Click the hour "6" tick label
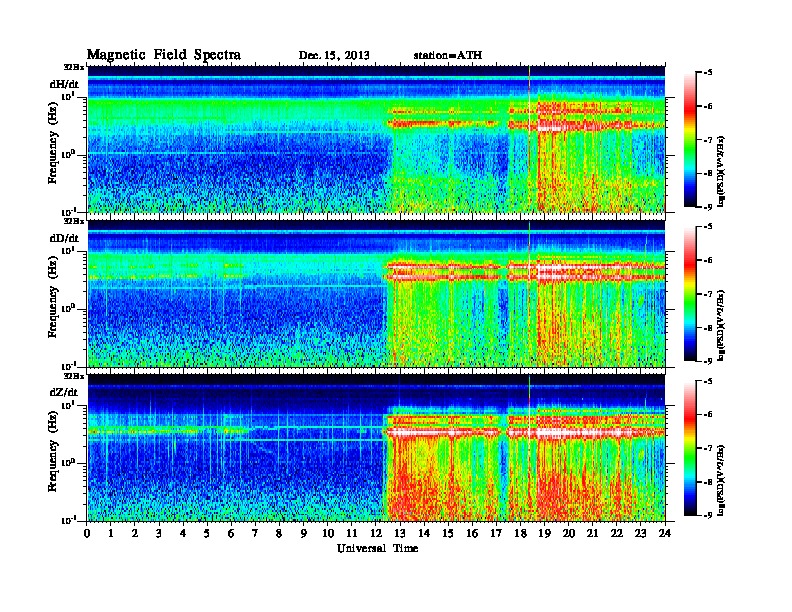The height and width of the screenshot is (612, 792). coord(231,533)
